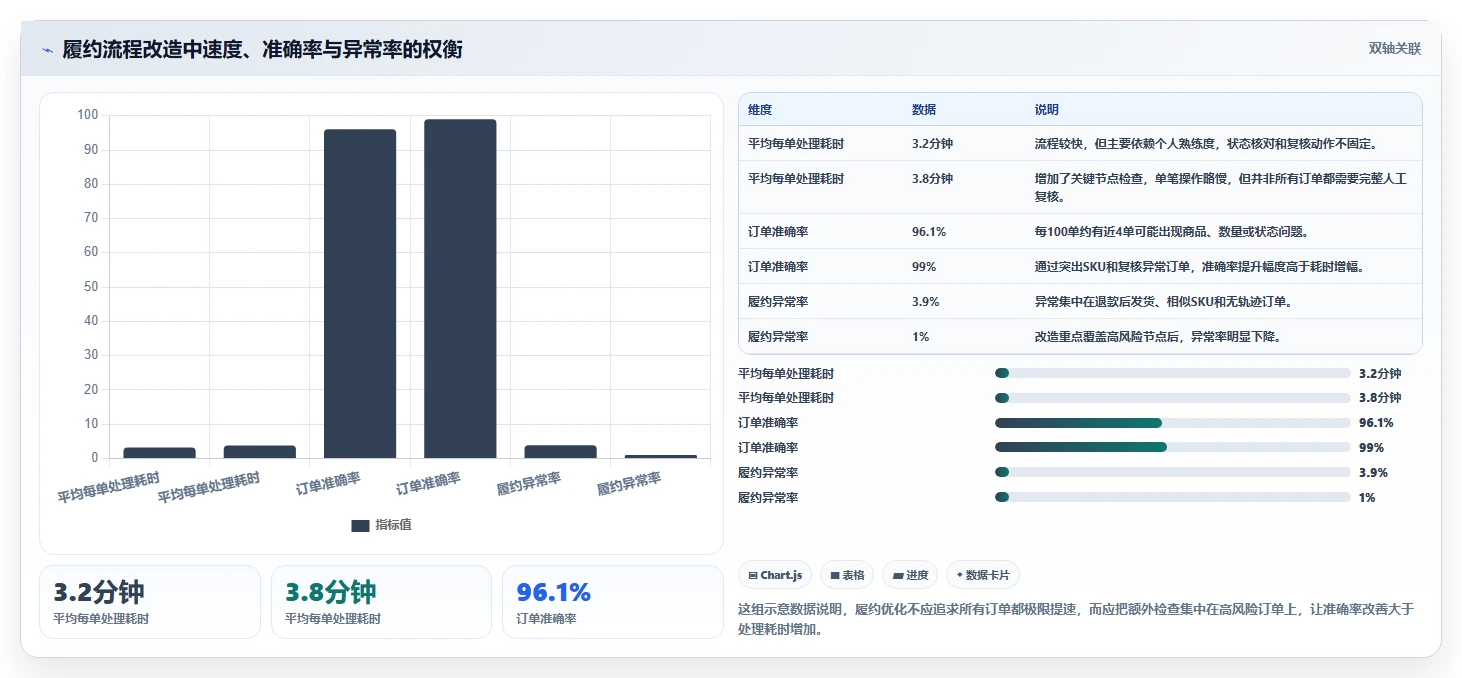This screenshot has width=1462, height=678.
Task: Click the 双轴关联 label in header
Action: [1395, 49]
